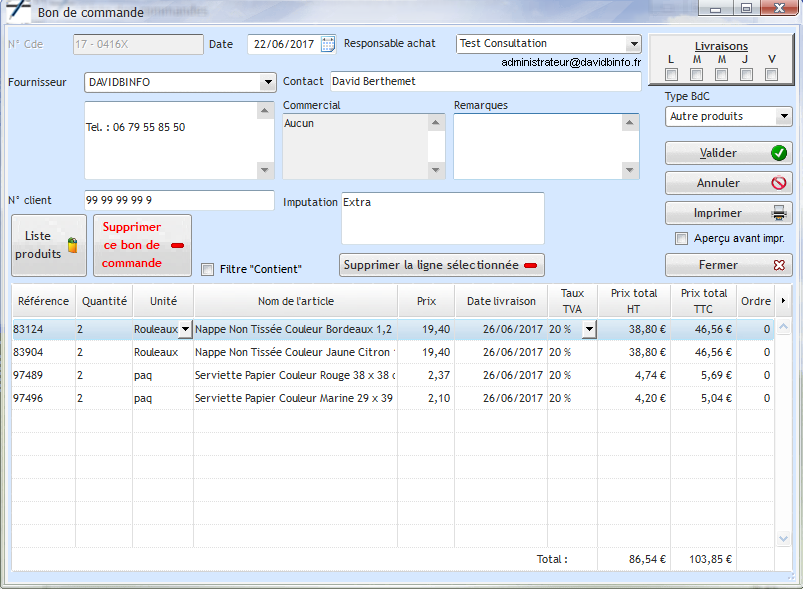Enable the Filtre "Contient" checkbox
The height and width of the screenshot is (589, 803).
tap(208, 269)
